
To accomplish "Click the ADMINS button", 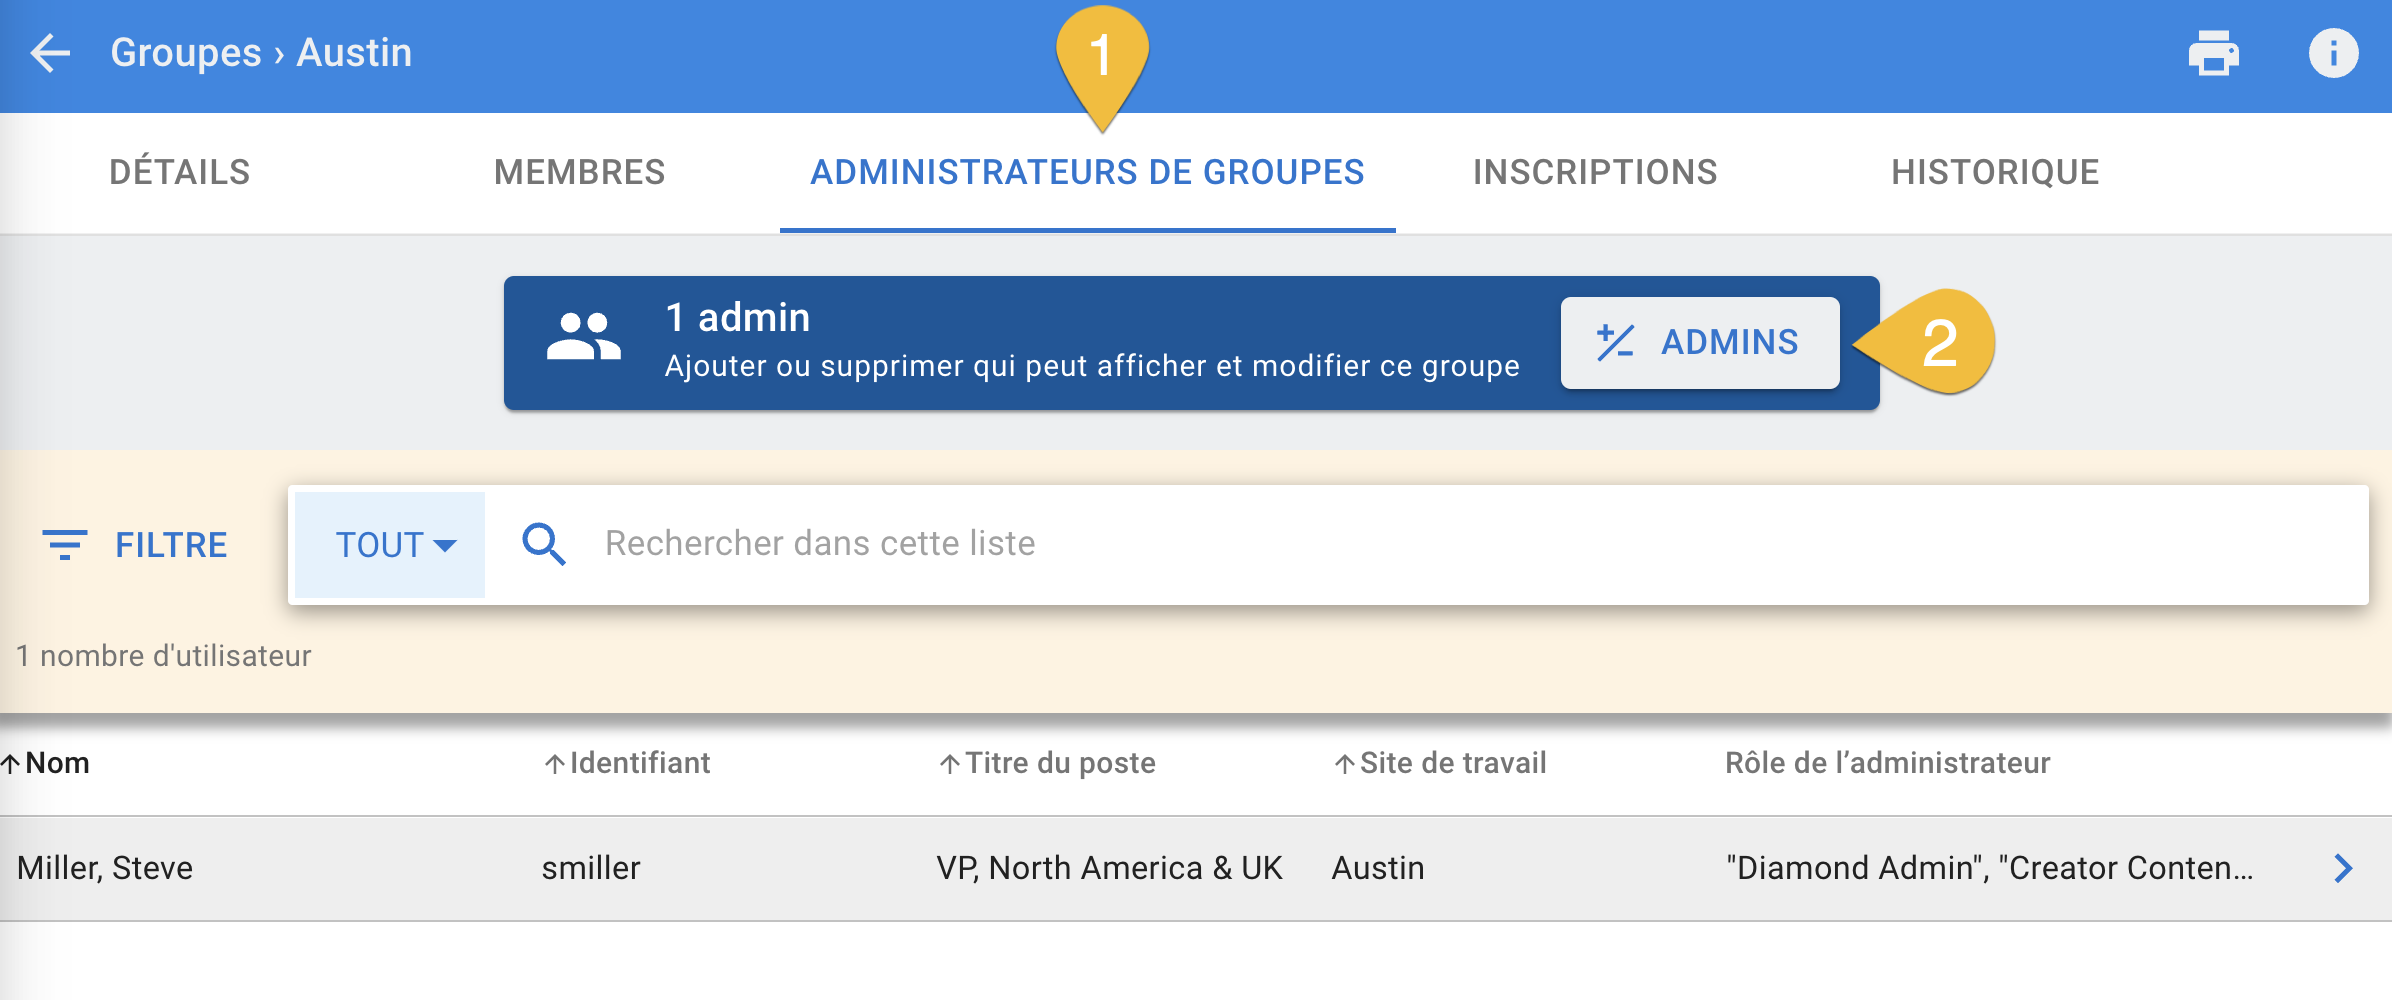I will [1700, 341].
